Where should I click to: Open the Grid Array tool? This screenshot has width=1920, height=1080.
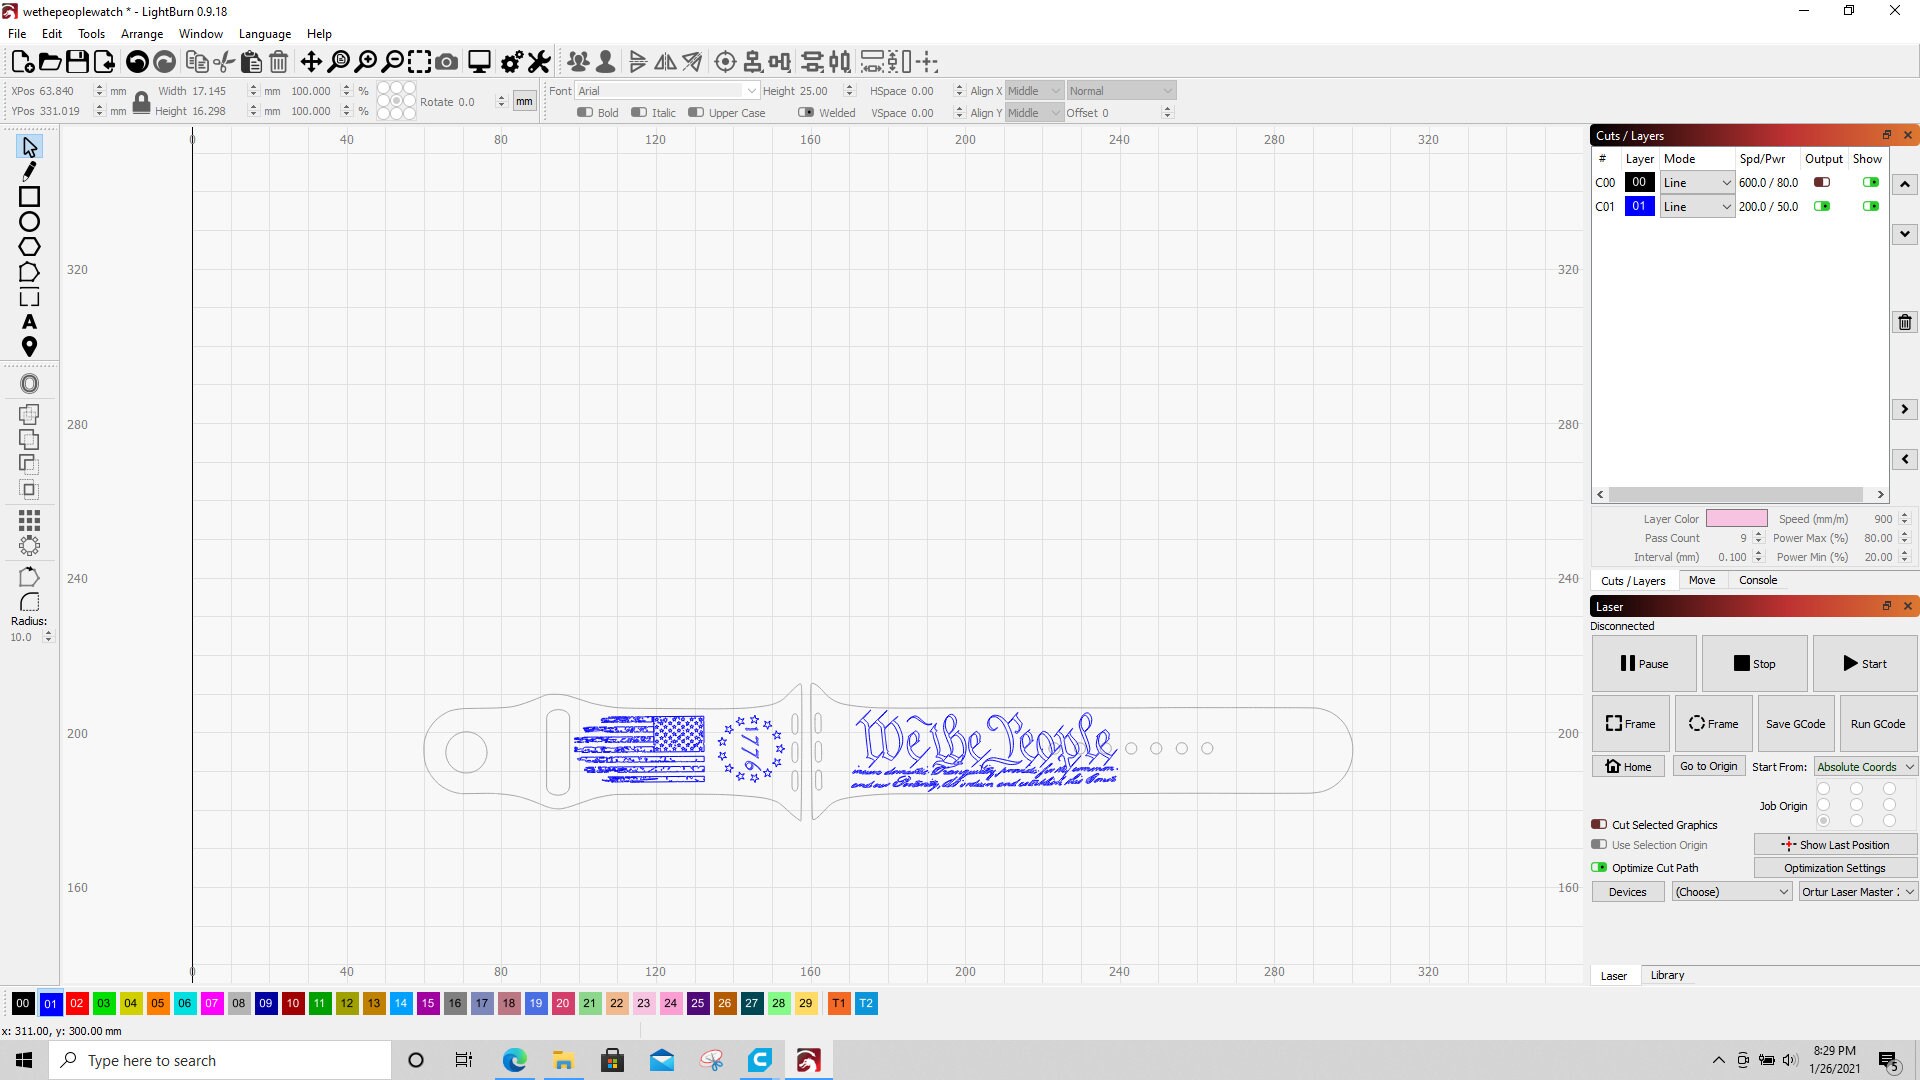point(29,520)
